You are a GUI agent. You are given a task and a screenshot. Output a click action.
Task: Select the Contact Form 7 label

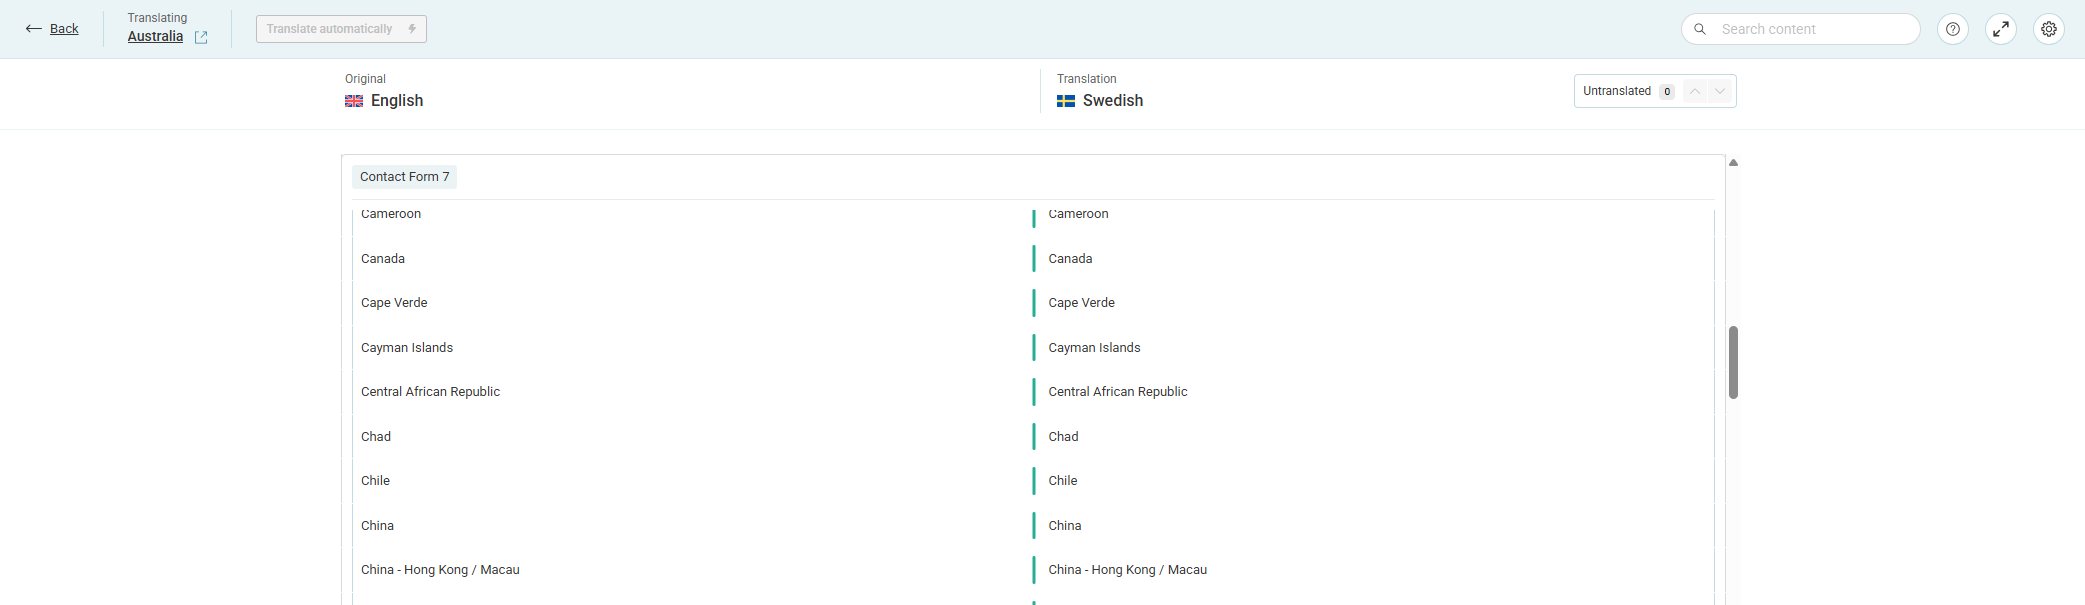click(x=404, y=177)
